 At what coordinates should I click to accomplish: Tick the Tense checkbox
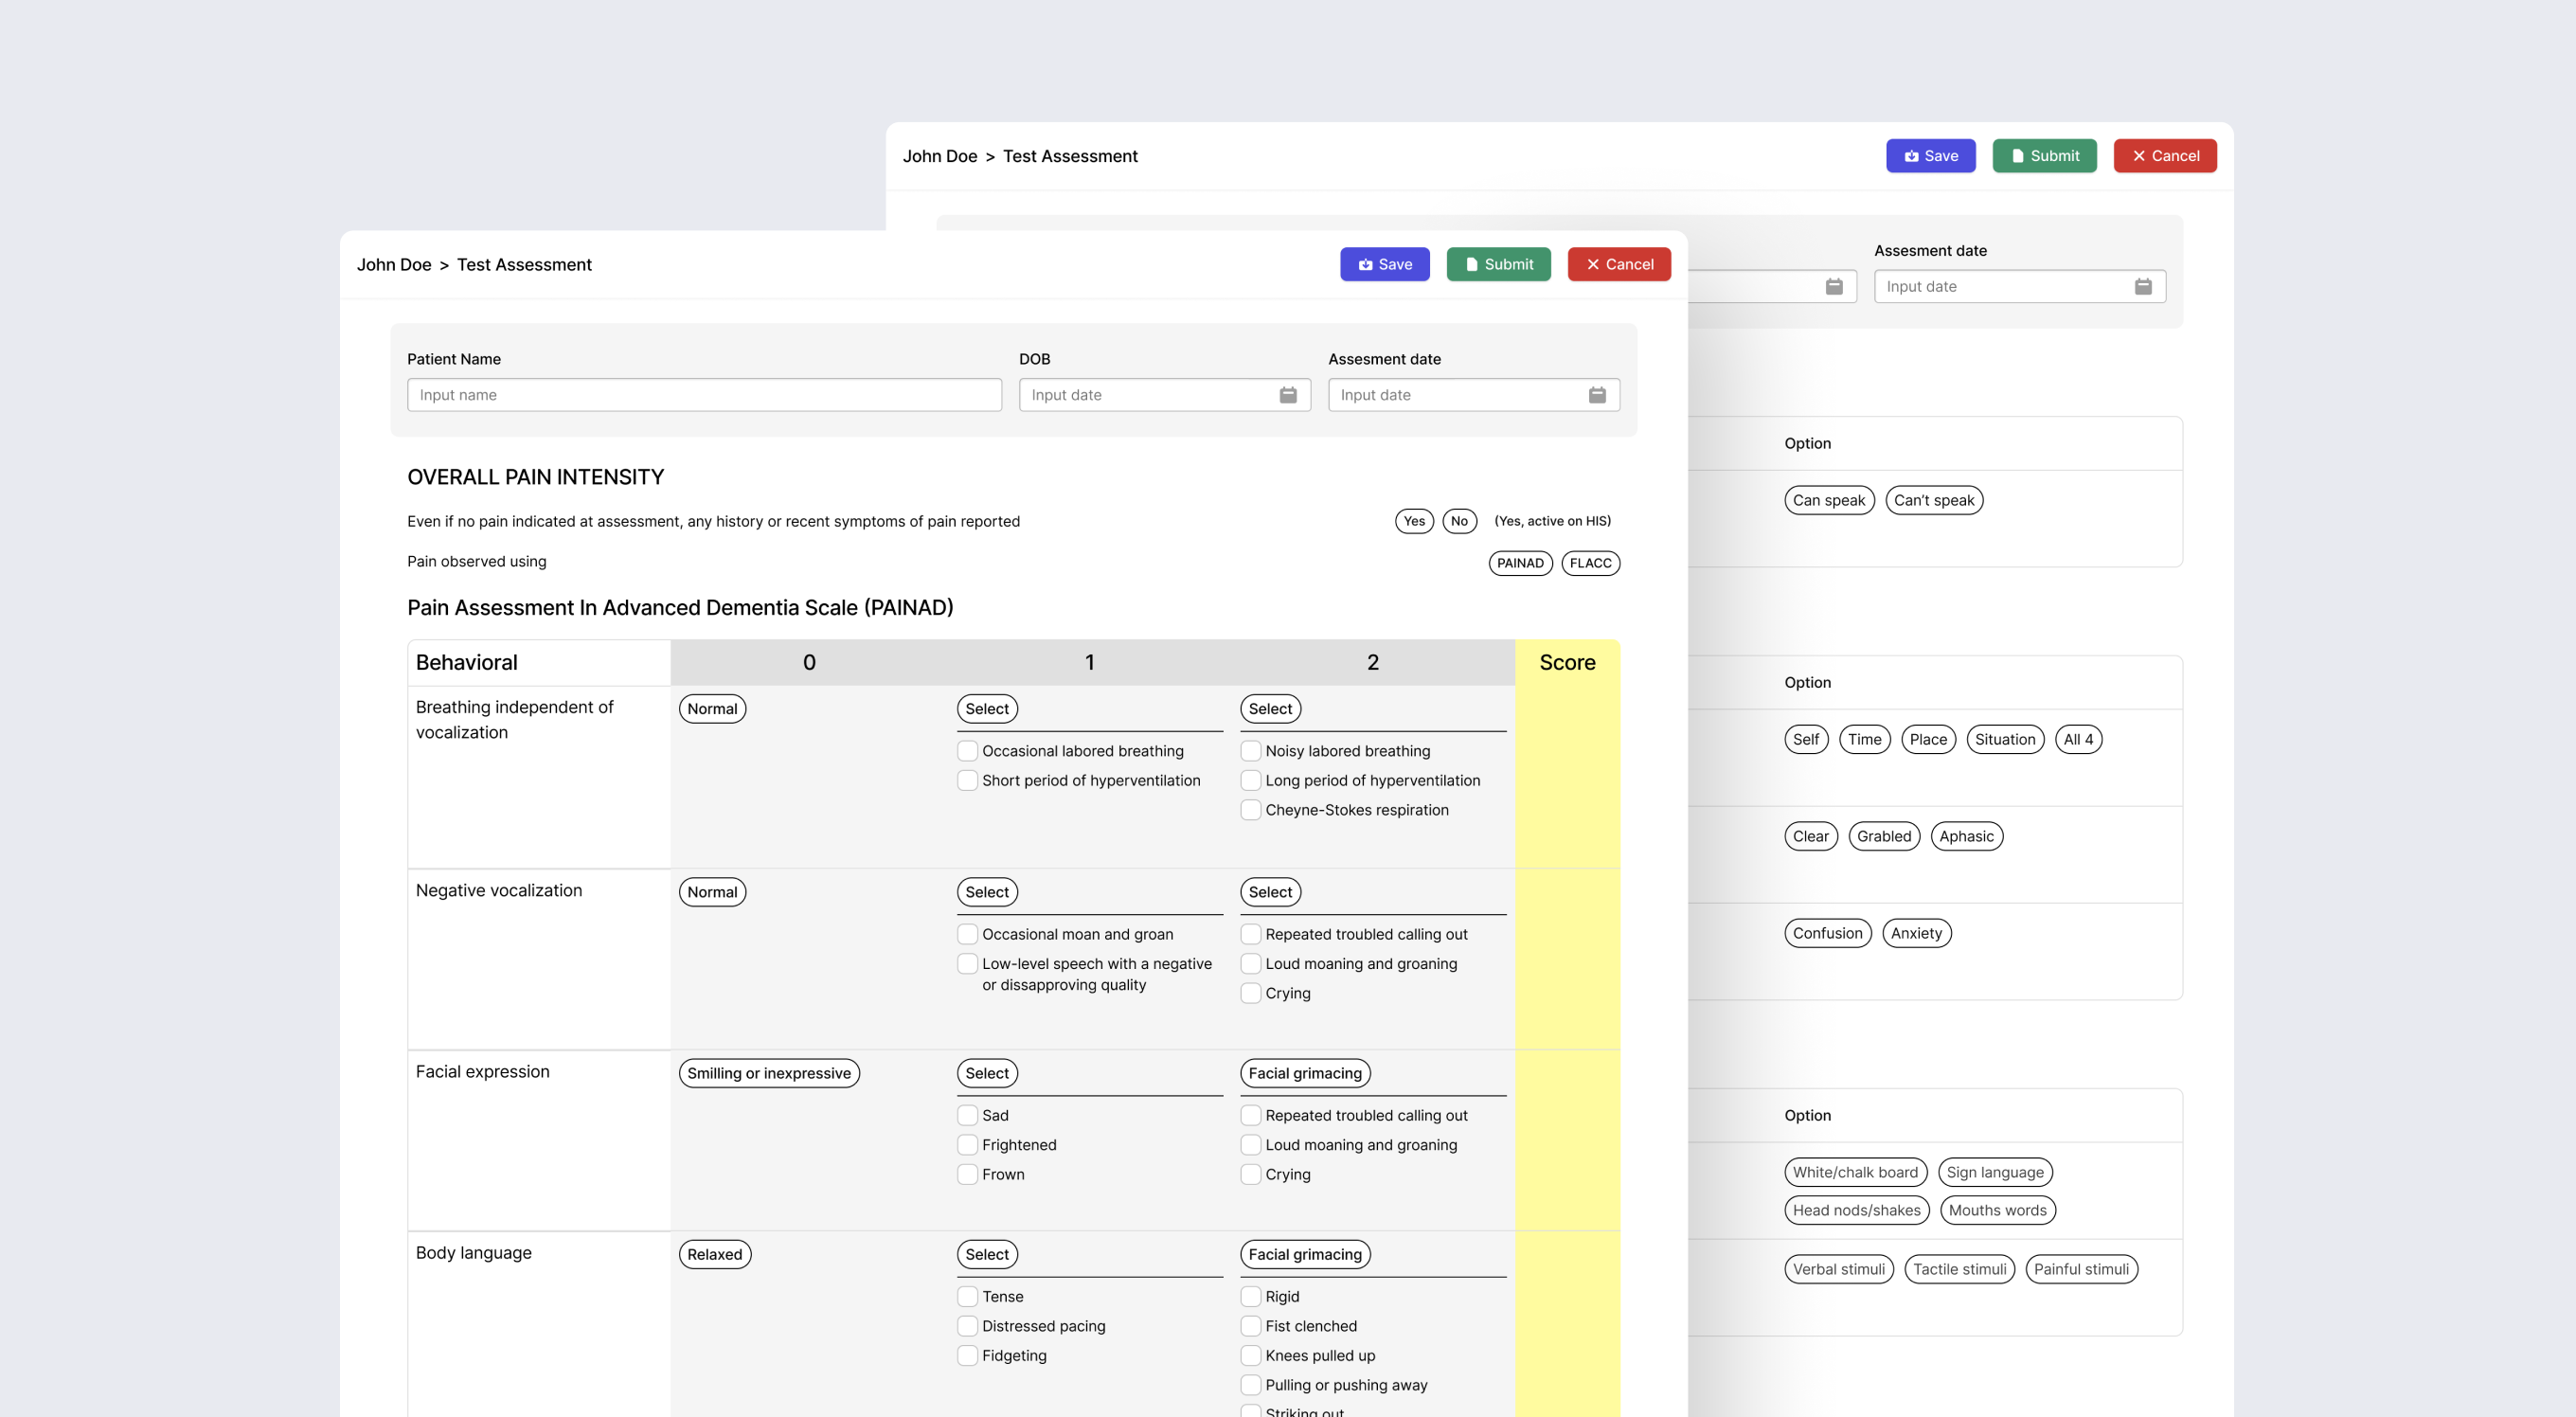[x=967, y=1296]
